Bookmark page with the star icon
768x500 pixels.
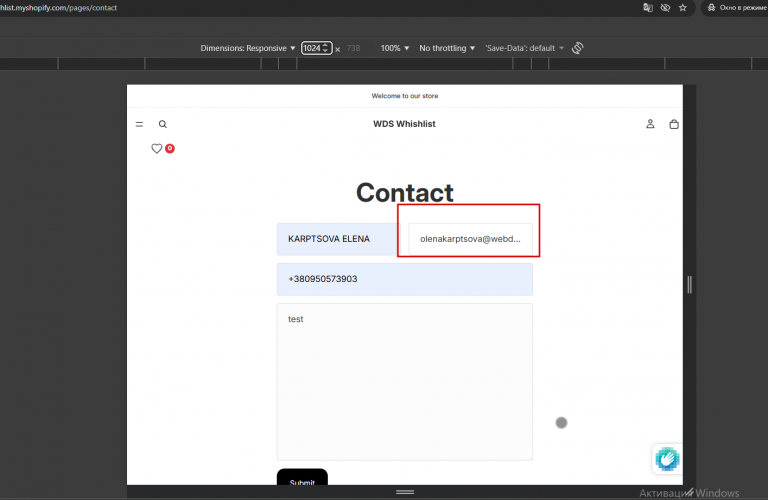coord(683,8)
